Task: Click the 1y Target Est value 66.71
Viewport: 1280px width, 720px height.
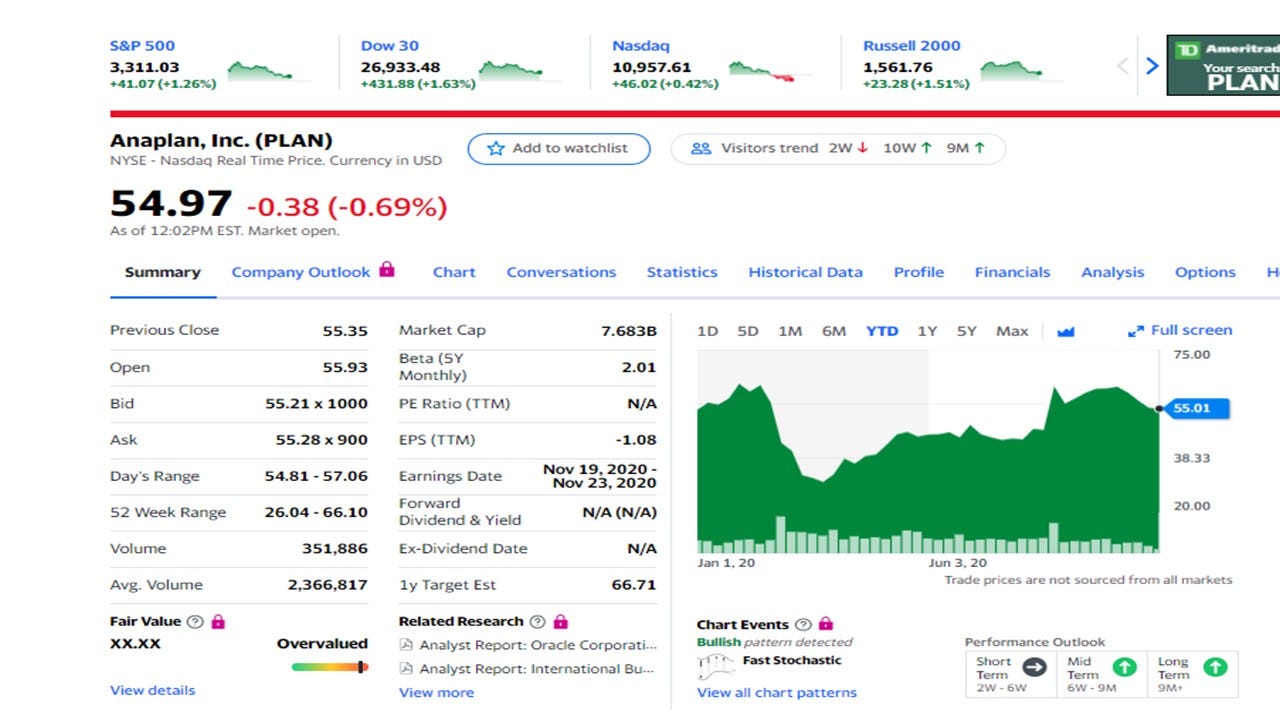Action: click(634, 585)
